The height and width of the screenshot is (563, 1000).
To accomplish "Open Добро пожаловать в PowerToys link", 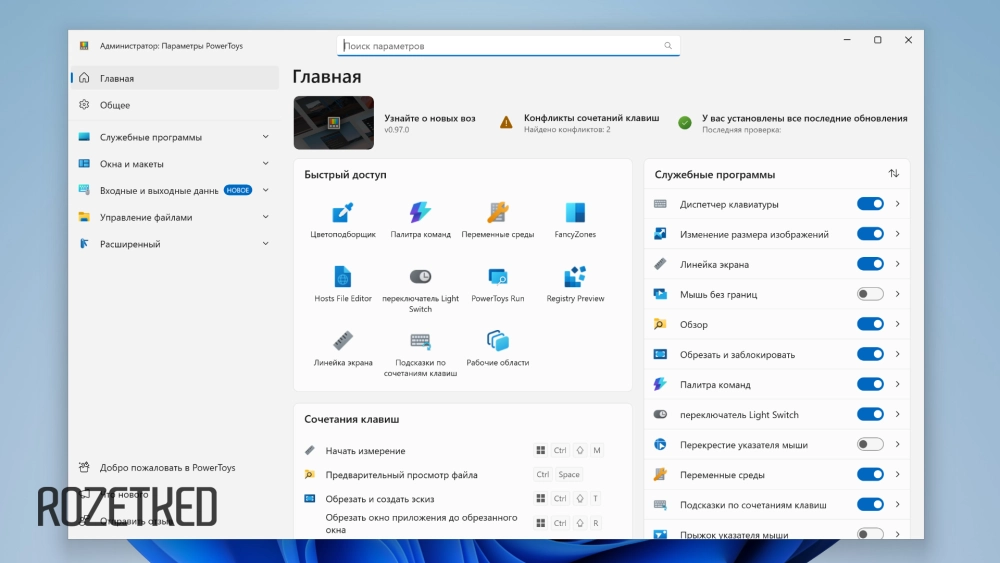I will (167, 467).
